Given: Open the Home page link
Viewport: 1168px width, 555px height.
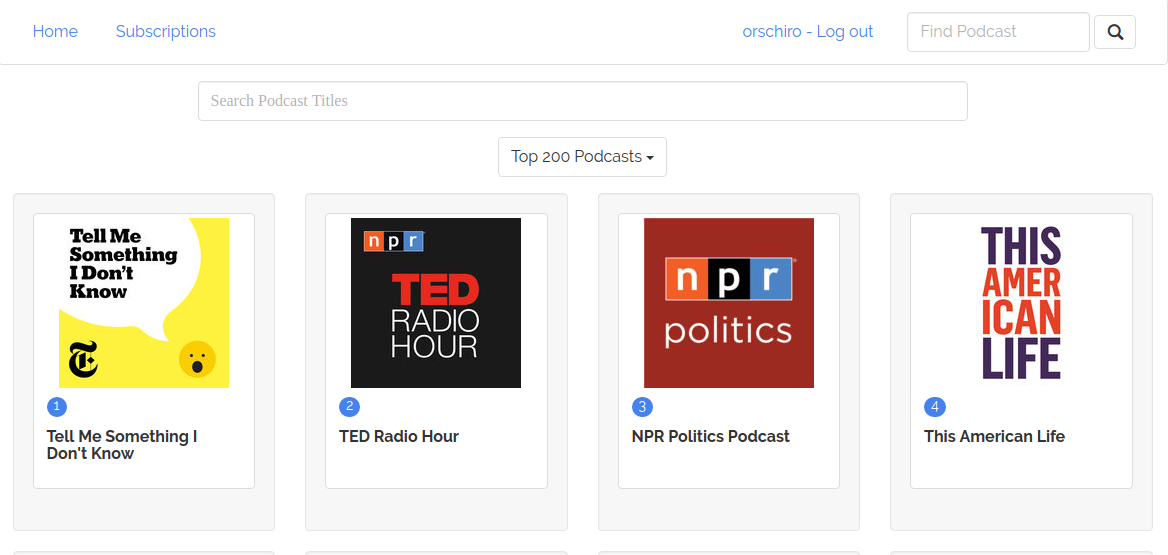Looking at the screenshot, I should click(x=55, y=31).
